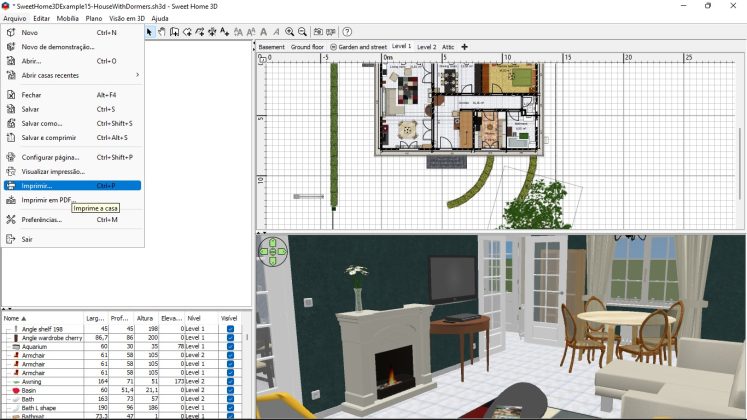Click the Altura column header

[145, 318]
